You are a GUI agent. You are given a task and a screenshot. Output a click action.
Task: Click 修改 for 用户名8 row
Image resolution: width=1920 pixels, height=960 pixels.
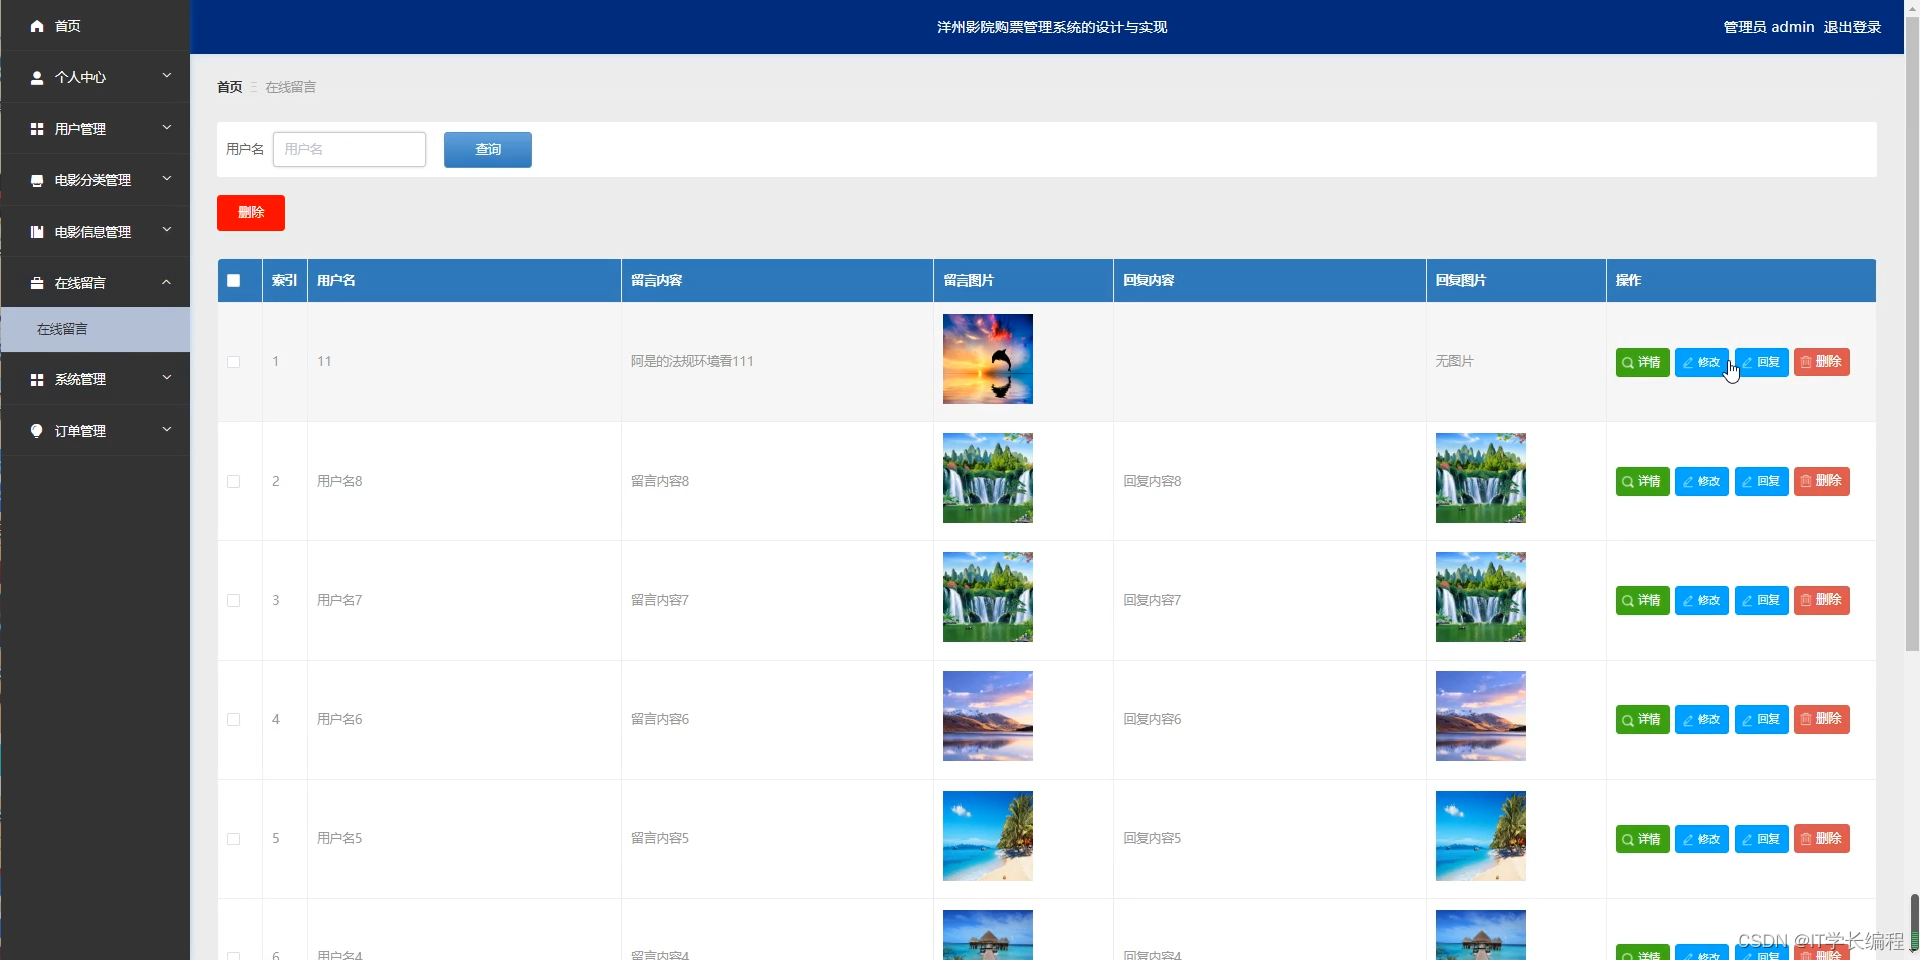[1701, 481]
